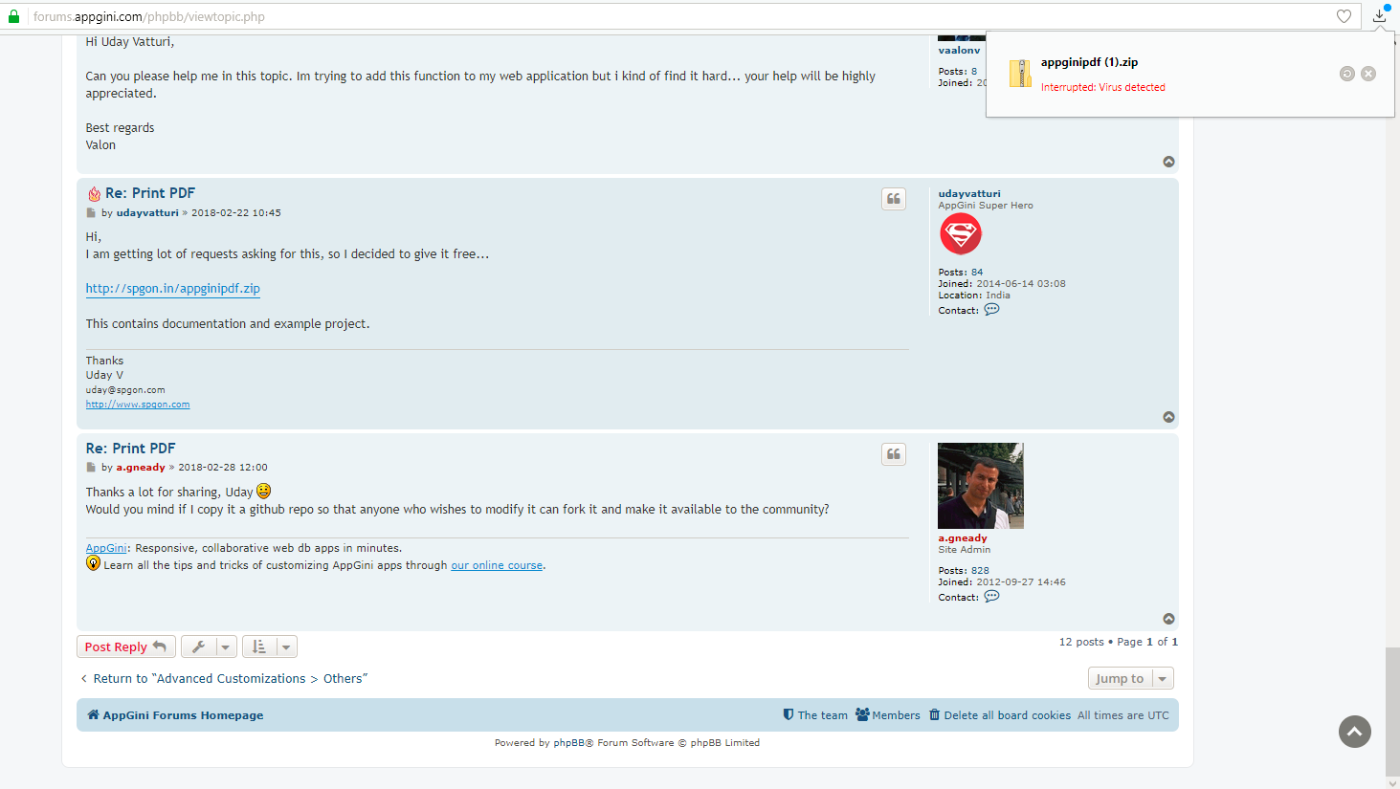Click Delete all board cookies
Image resolution: width=1400 pixels, height=789 pixels.
click(x=1000, y=715)
